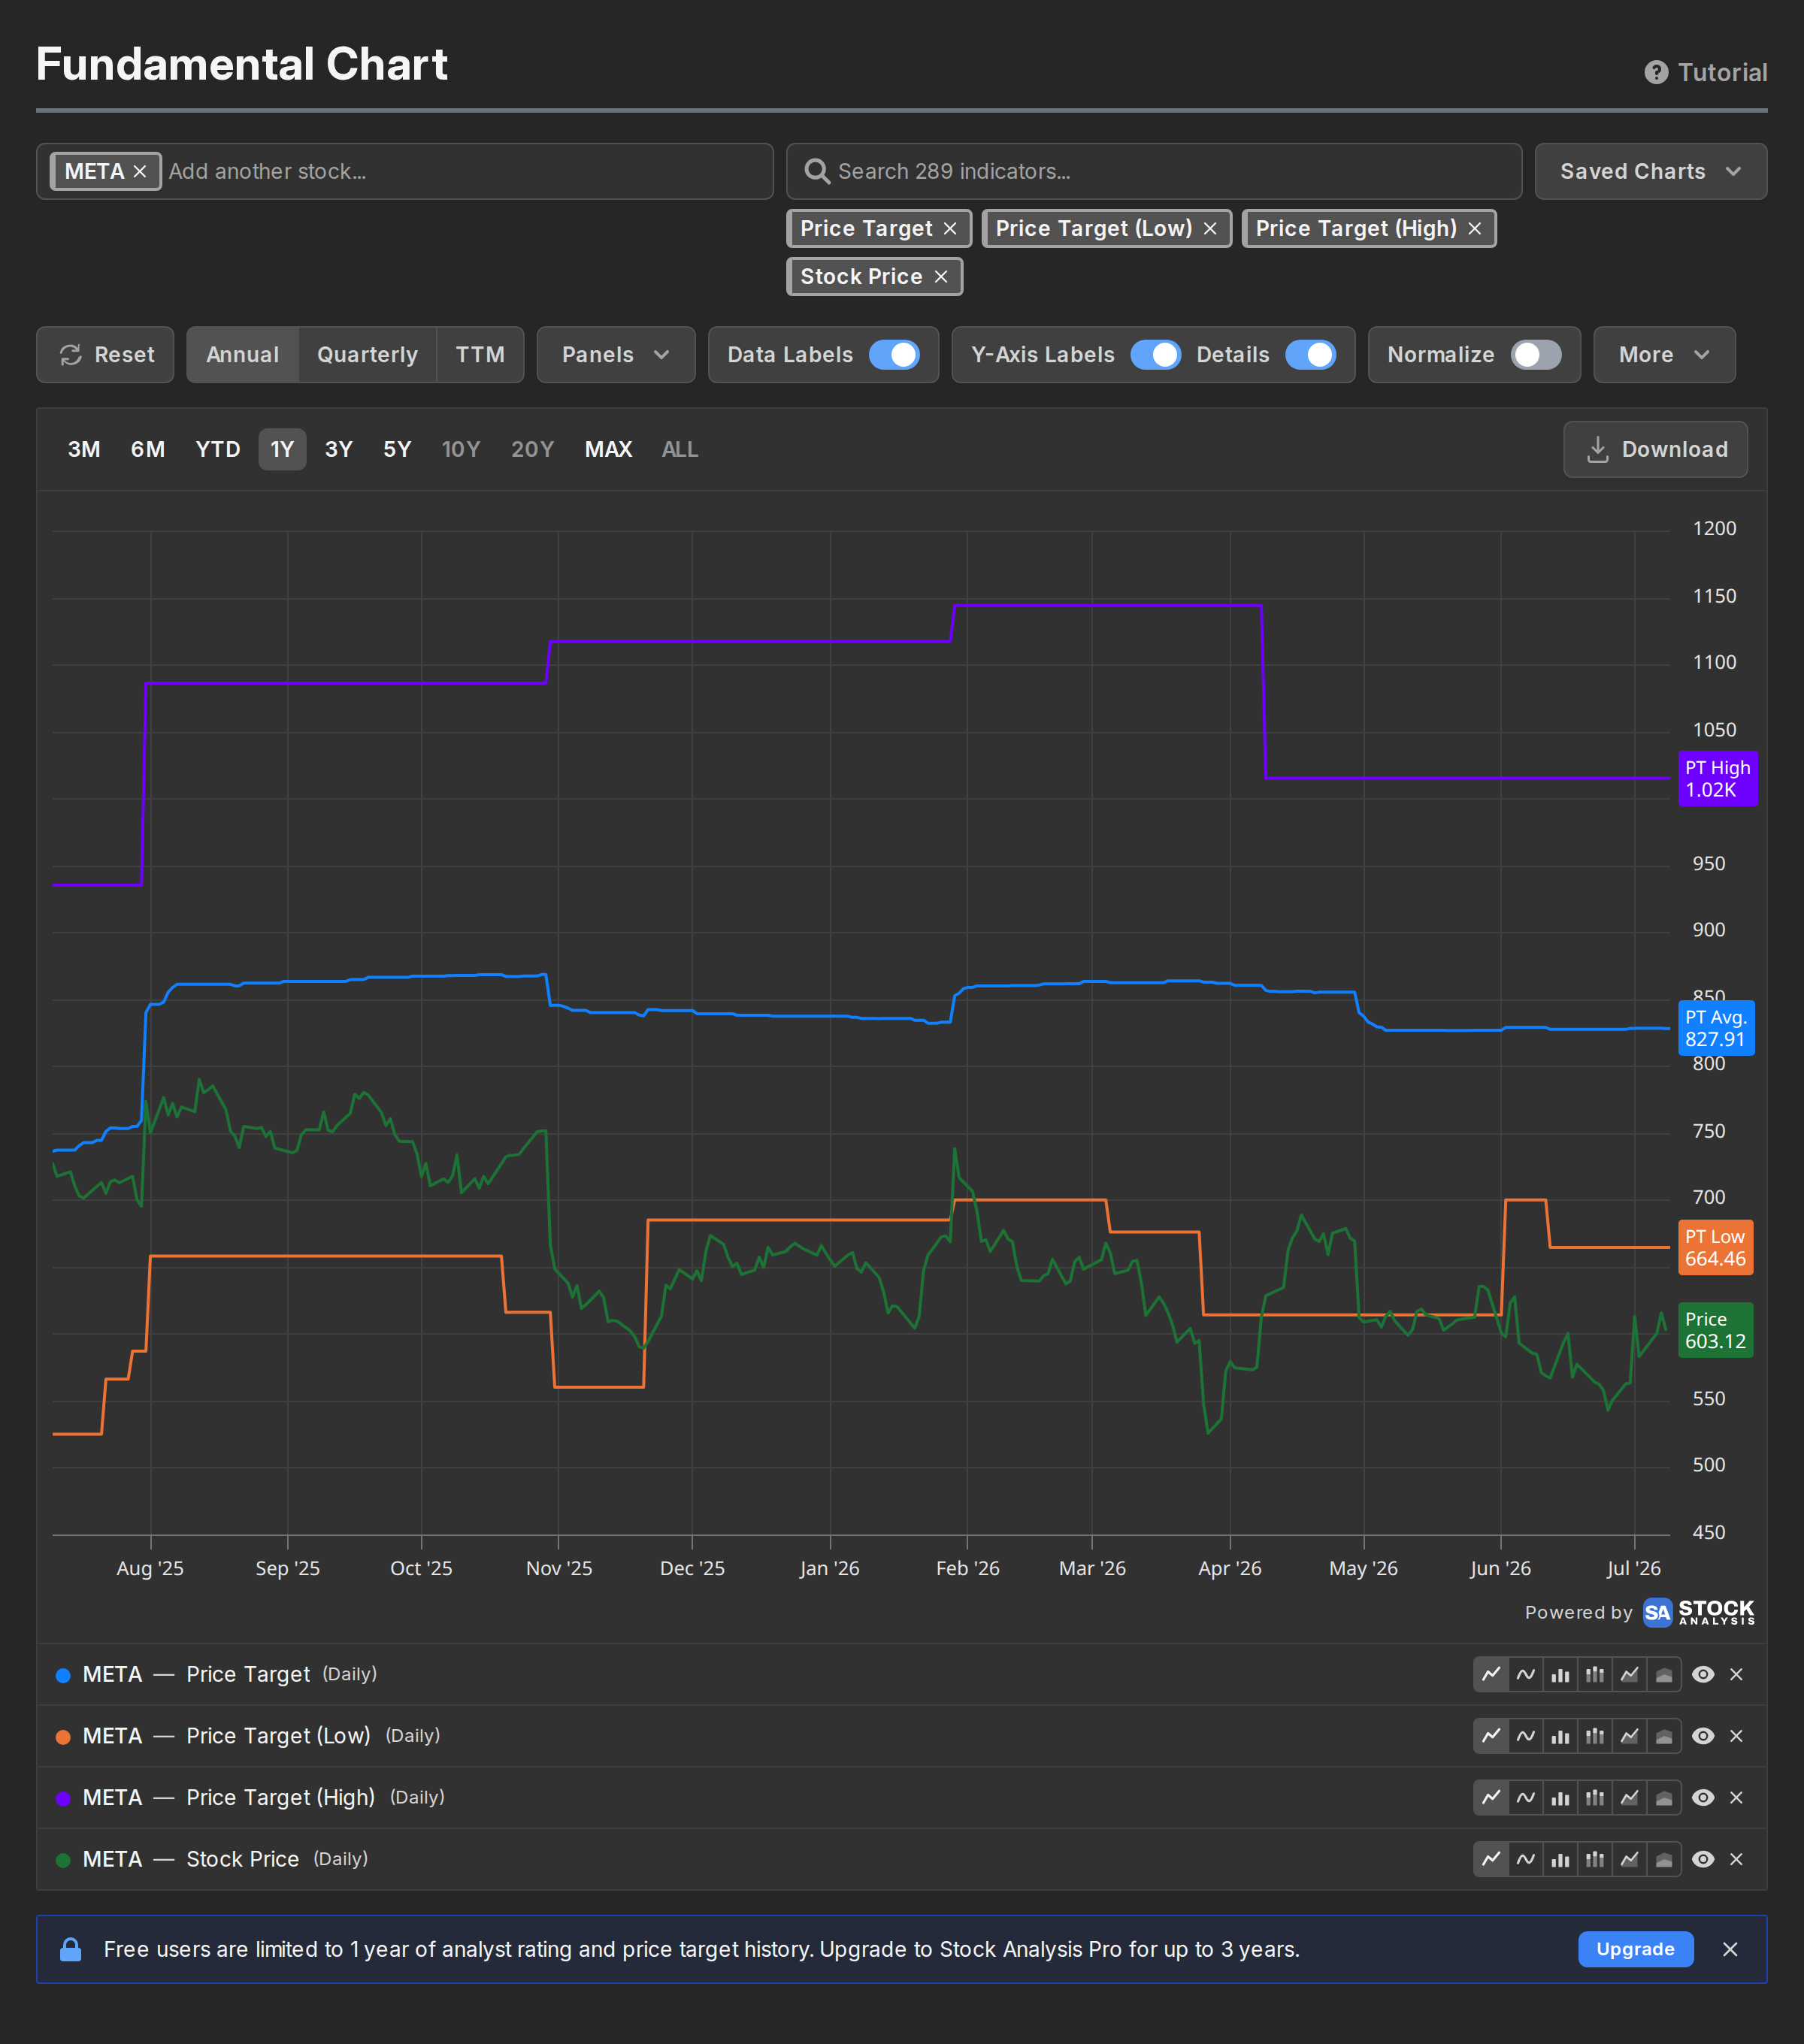Set Price Target row to spline chart
Image resolution: width=1804 pixels, height=2044 pixels.
click(x=1526, y=1674)
